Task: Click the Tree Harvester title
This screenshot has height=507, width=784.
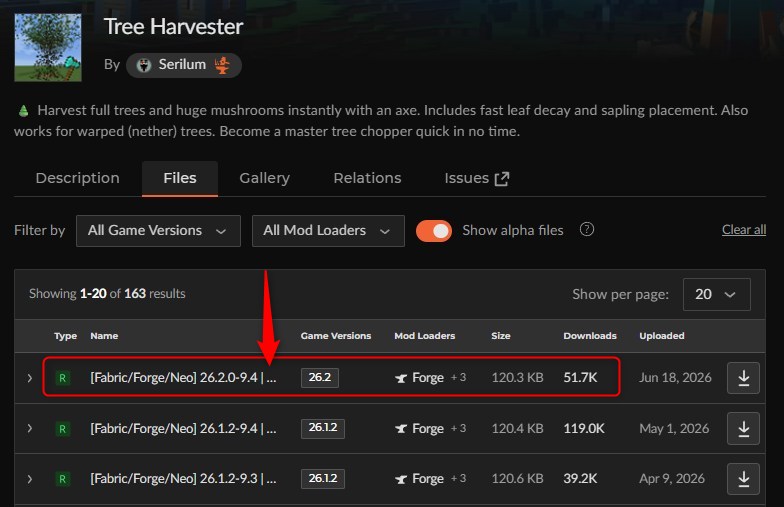Action: (173, 27)
